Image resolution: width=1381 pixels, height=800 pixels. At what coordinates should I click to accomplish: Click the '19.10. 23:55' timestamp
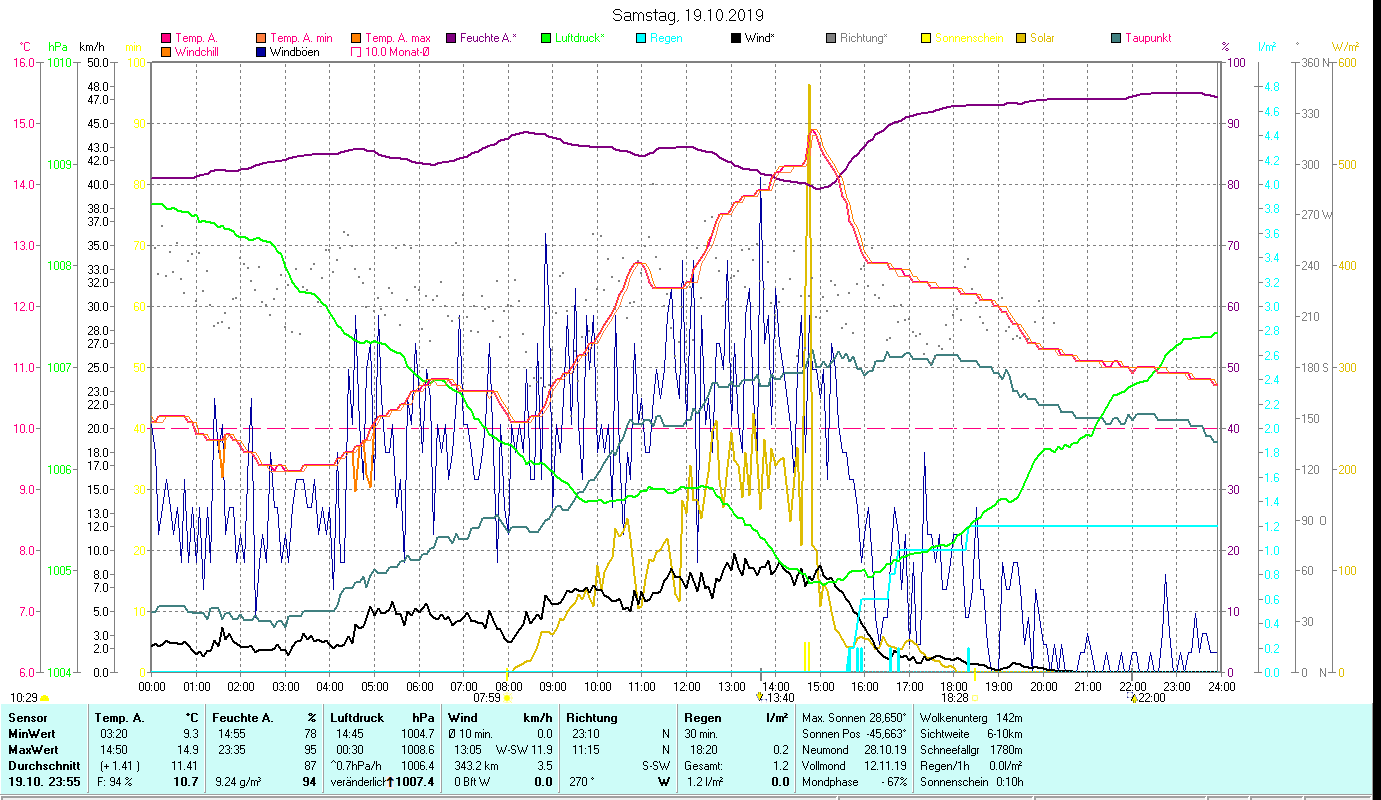click(x=44, y=782)
